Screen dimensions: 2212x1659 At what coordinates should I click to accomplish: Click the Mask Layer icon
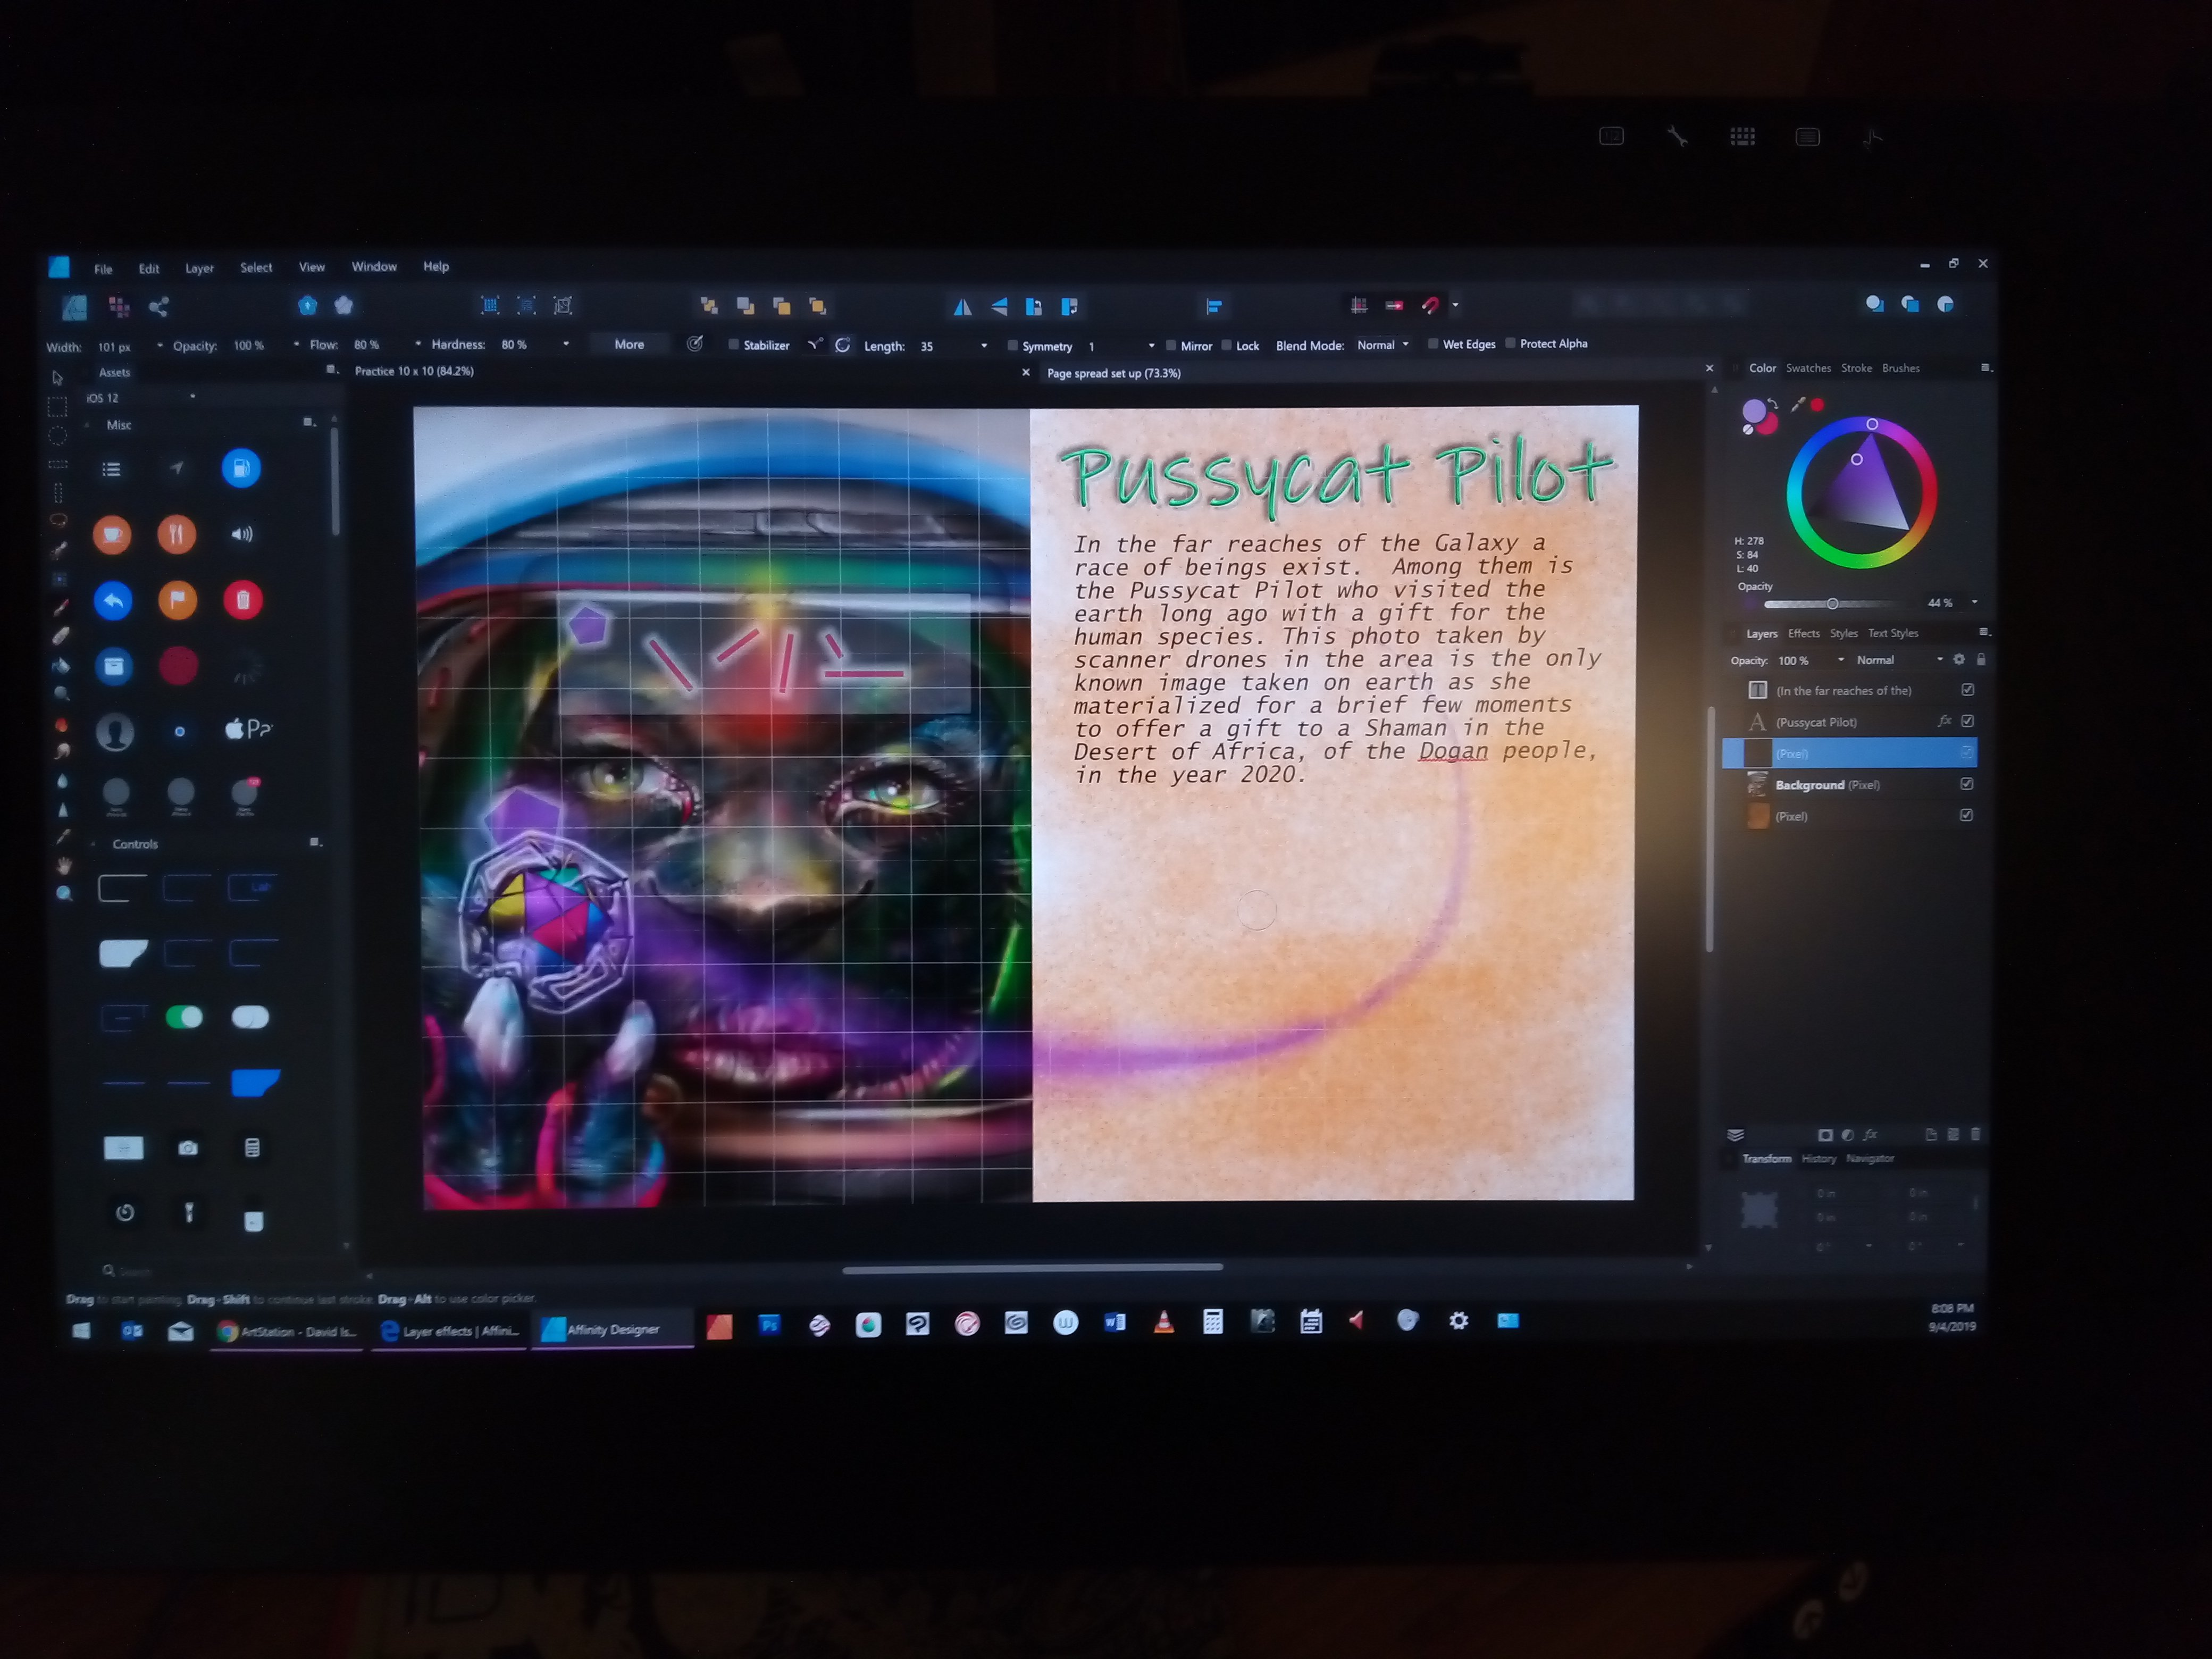click(1825, 1135)
